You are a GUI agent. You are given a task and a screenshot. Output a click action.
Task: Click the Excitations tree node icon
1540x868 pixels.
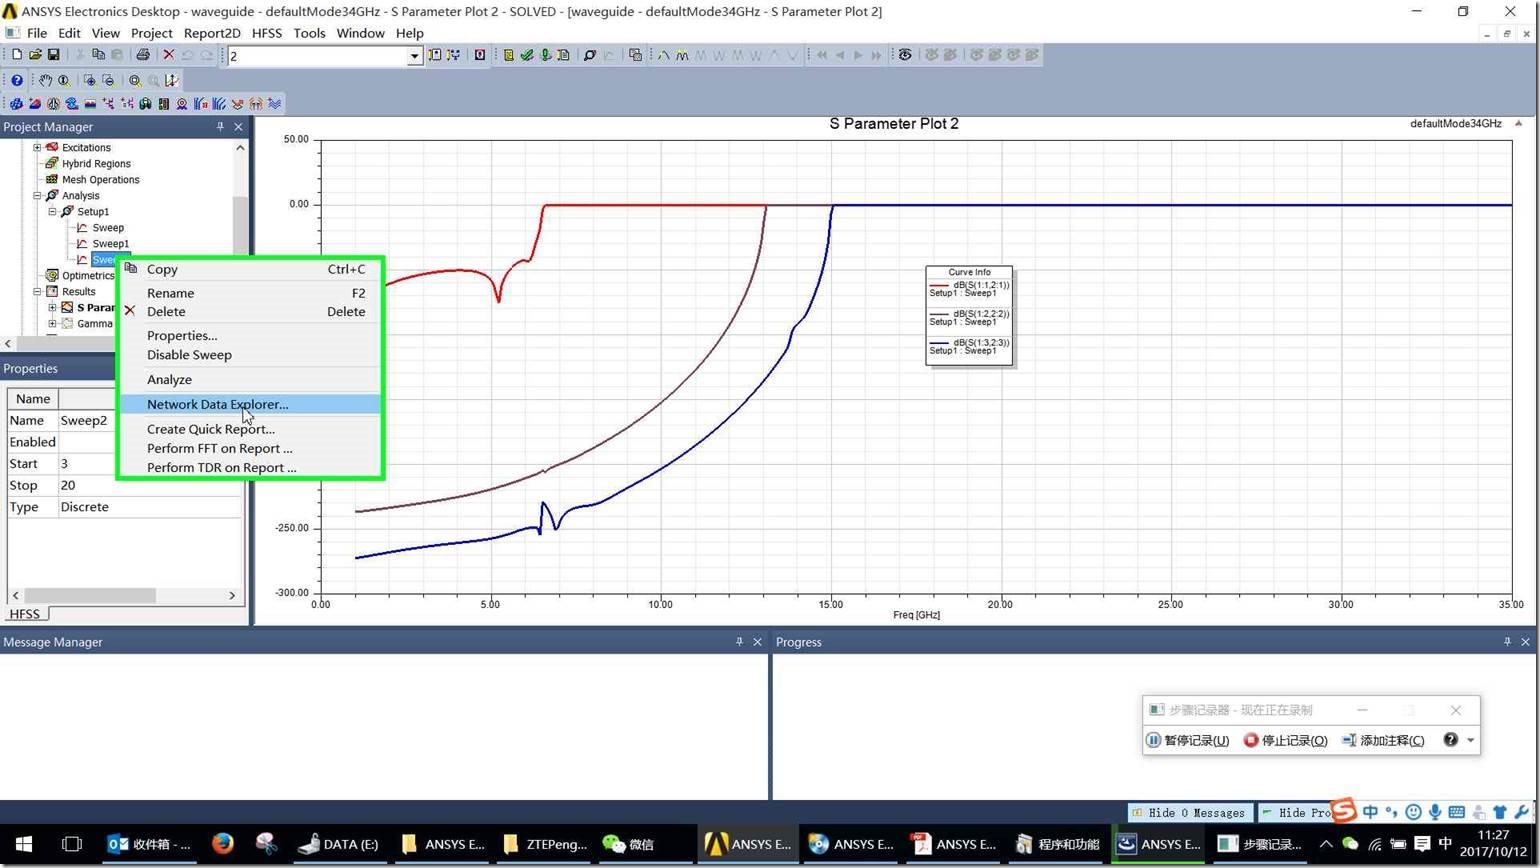click(52, 147)
